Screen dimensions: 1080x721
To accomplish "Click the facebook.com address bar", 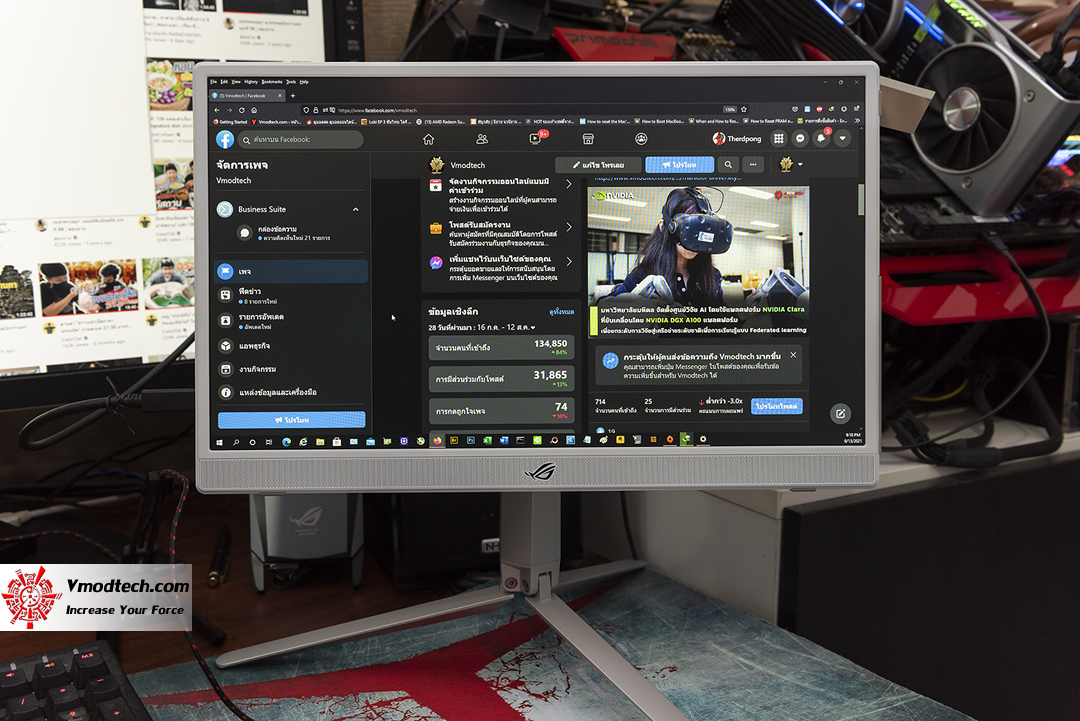I will tap(523, 110).
